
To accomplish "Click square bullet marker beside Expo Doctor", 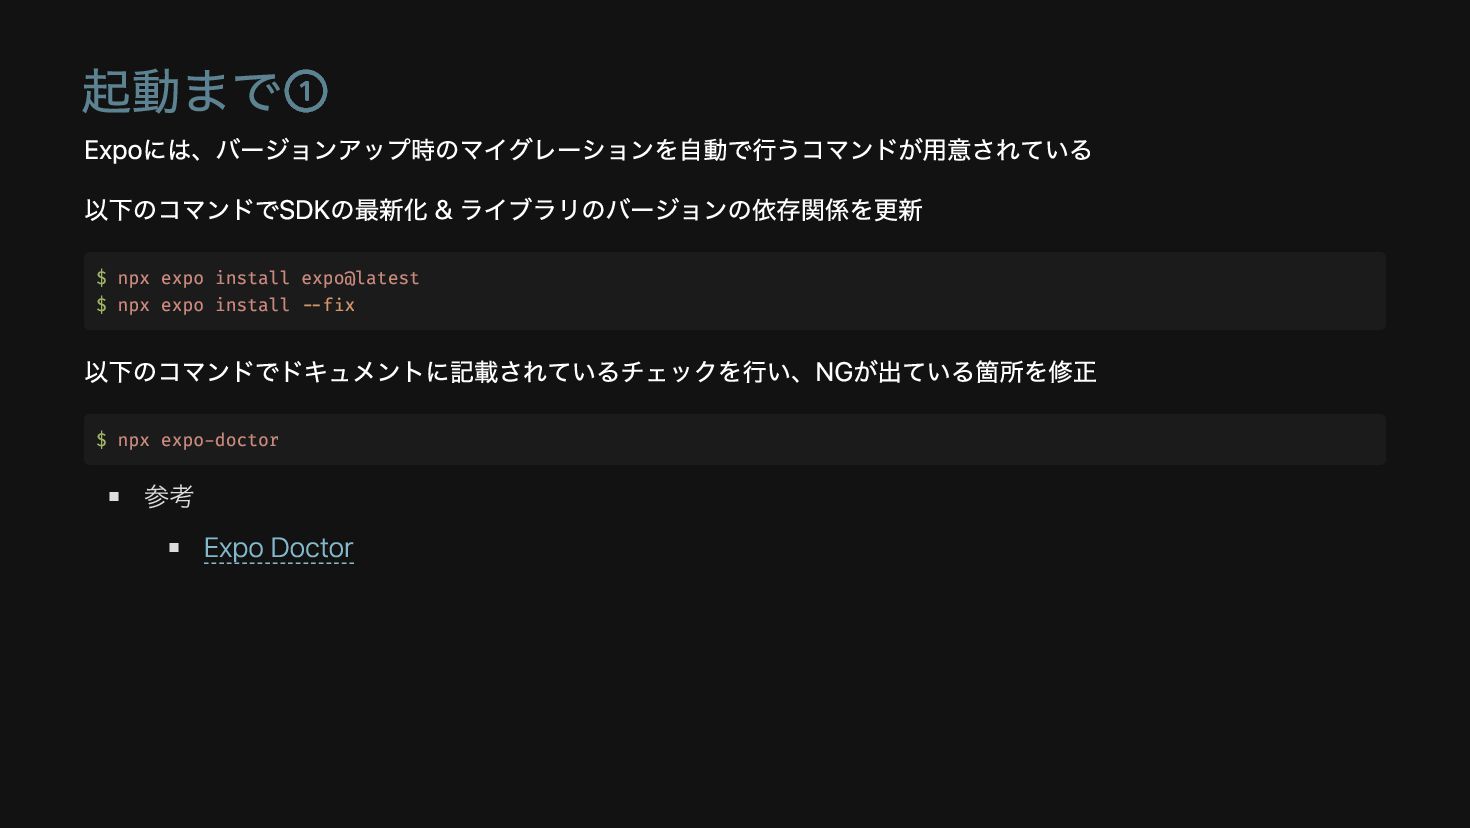I will click(x=174, y=548).
